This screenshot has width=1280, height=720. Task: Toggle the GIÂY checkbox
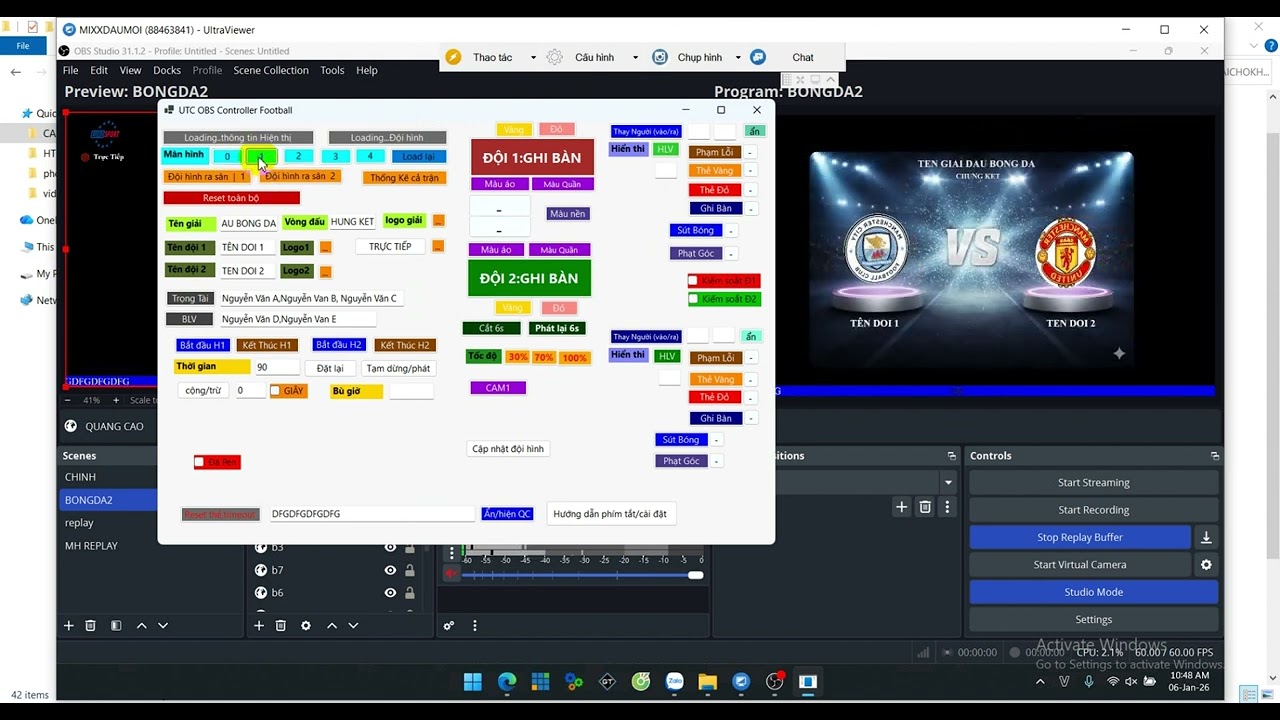click(275, 391)
